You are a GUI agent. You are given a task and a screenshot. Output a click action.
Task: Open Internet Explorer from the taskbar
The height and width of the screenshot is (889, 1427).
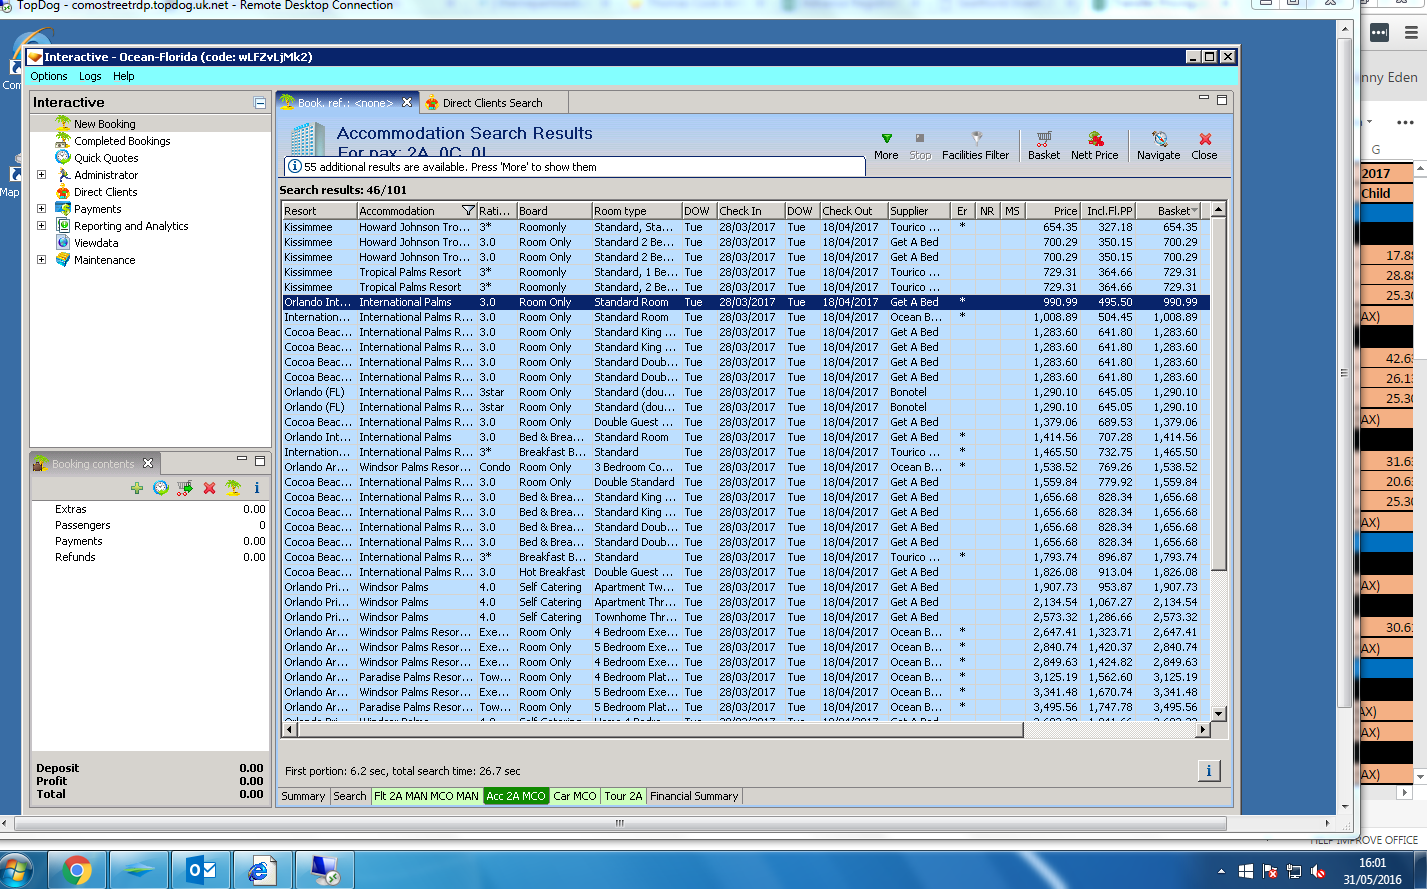[x=260, y=871]
